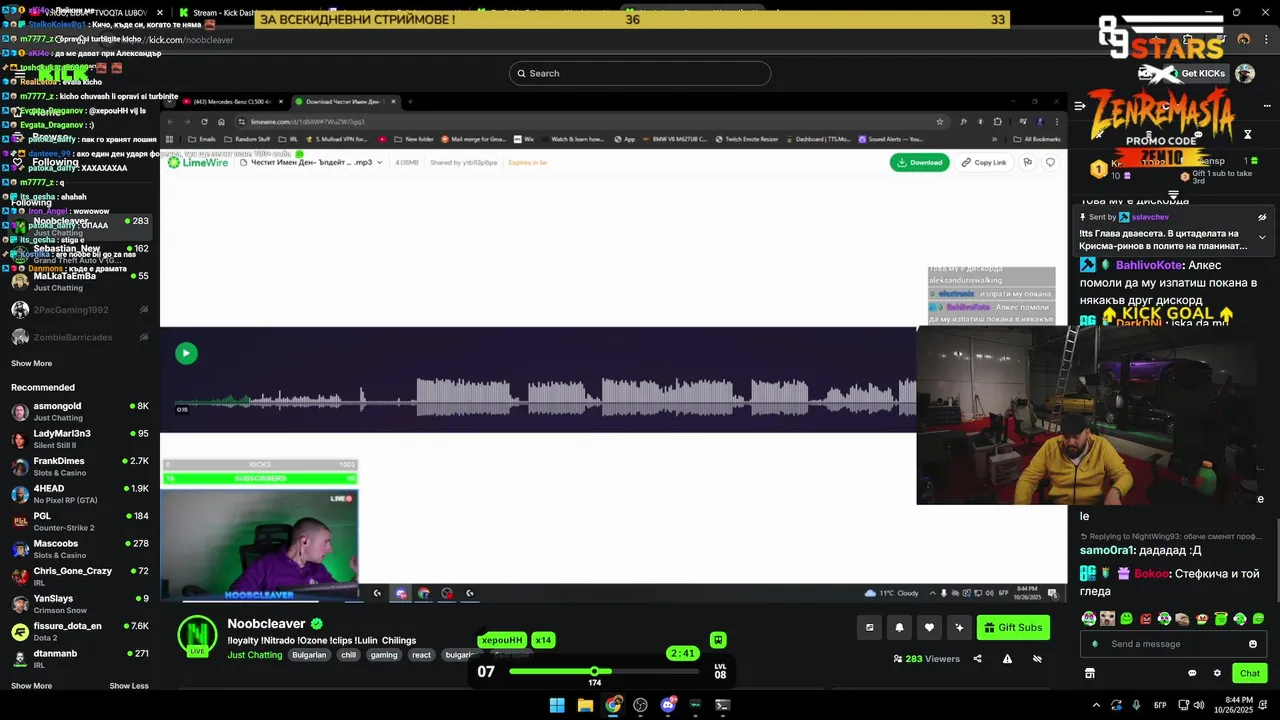The image size is (1280, 720).
Task: Click the chill stream tag
Action: (x=348, y=655)
